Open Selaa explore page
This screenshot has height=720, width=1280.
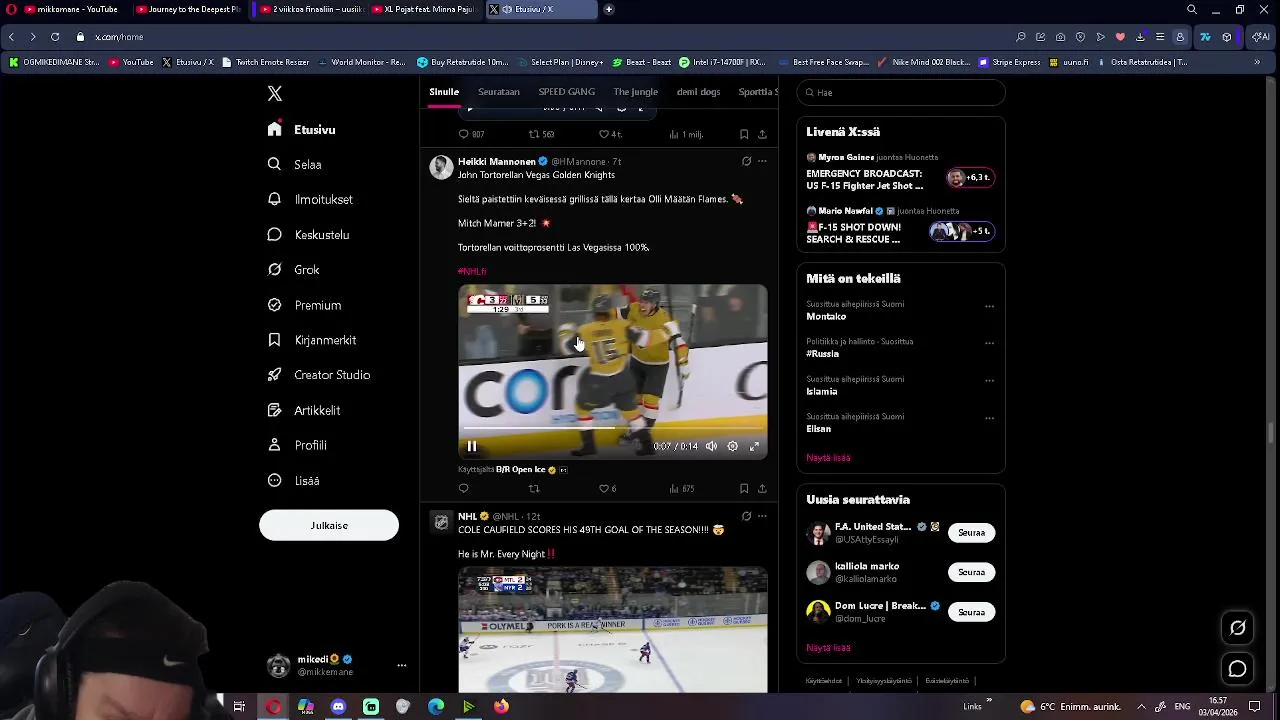pyautogui.click(x=295, y=165)
